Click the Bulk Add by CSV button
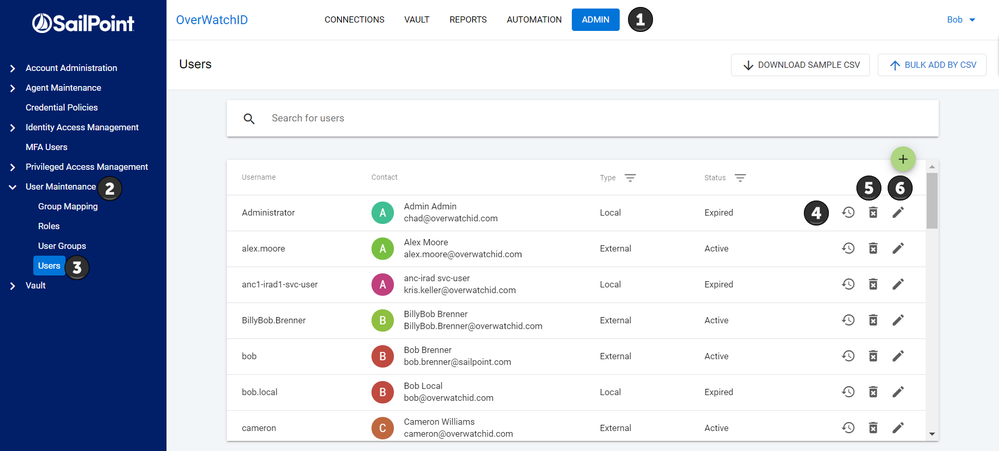The image size is (999, 451). pyautogui.click(x=932, y=65)
